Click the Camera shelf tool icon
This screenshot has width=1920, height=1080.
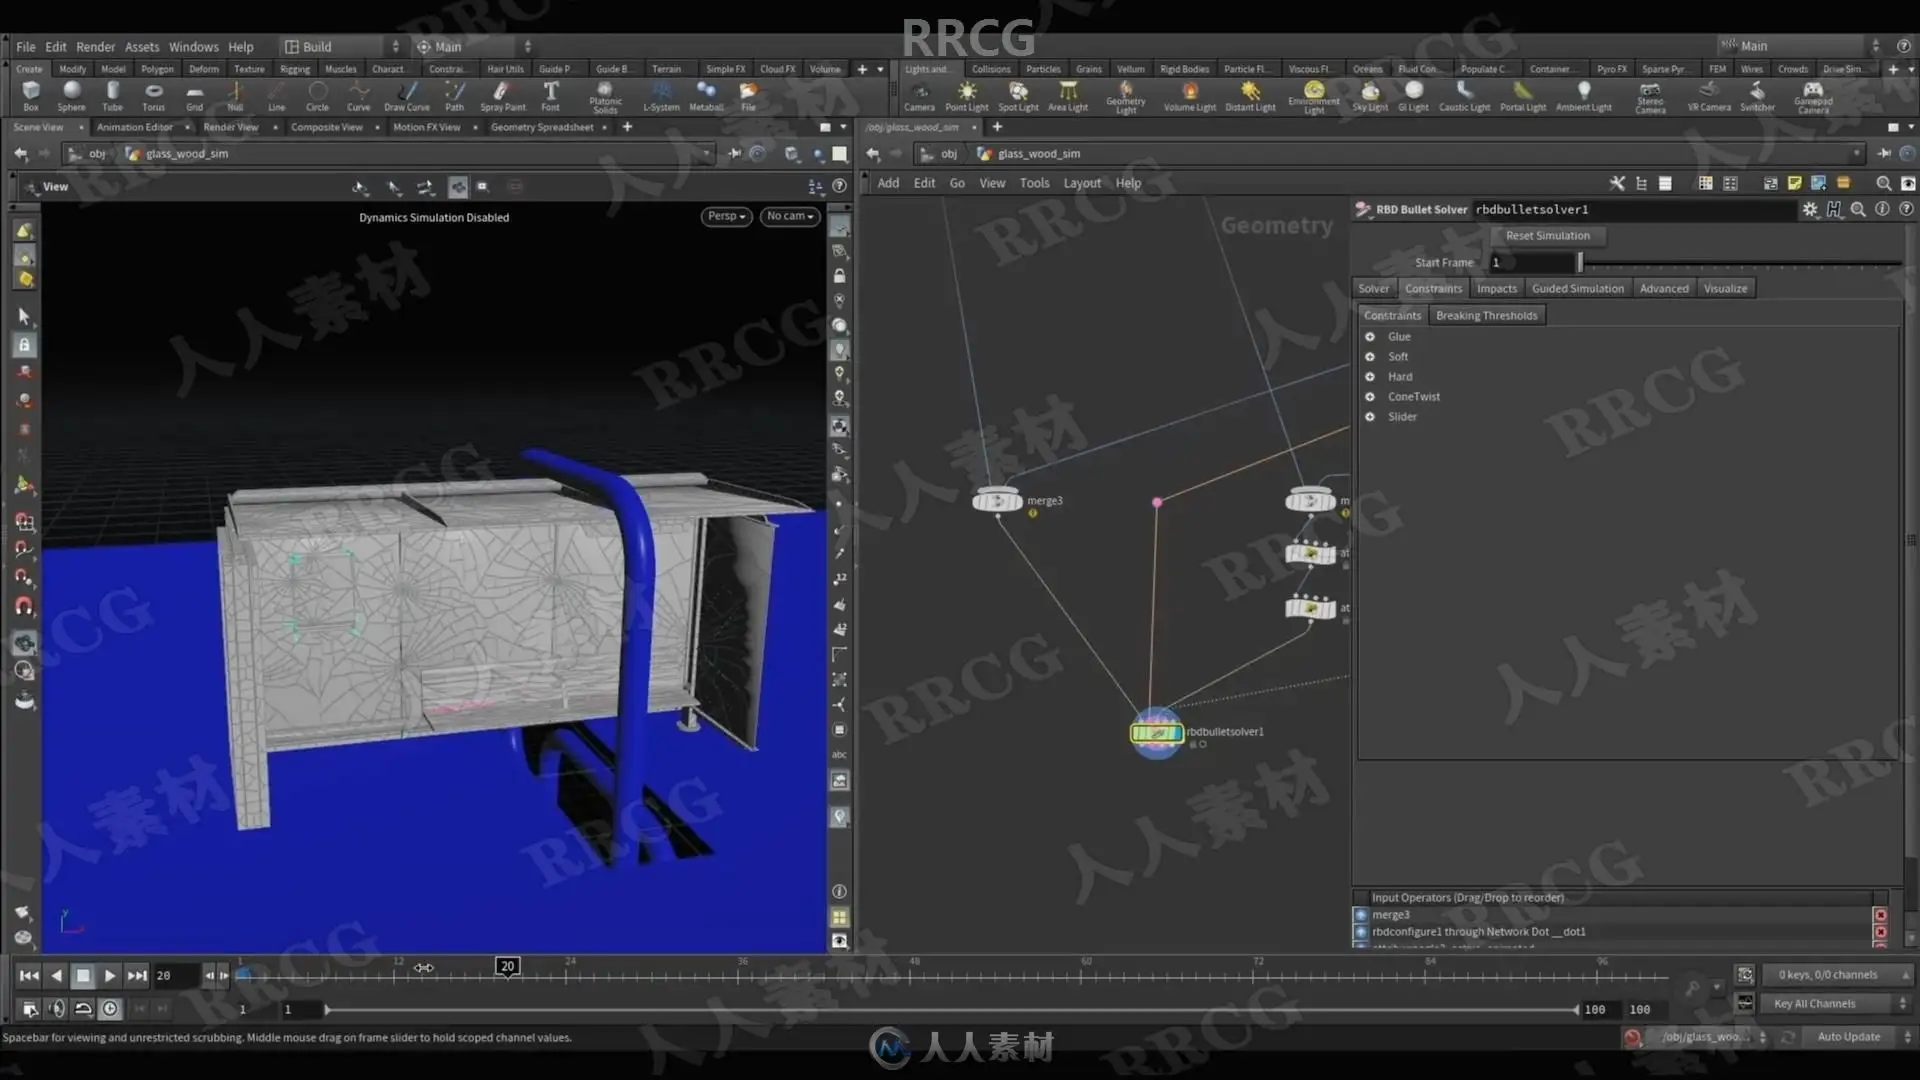click(x=919, y=94)
